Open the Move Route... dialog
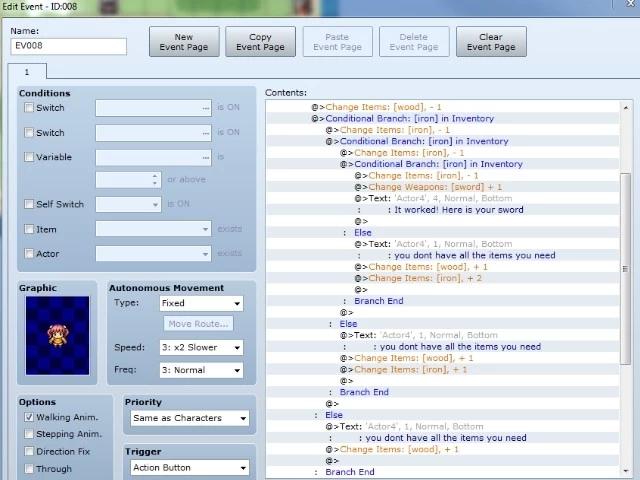The height and width of the screenshot is (480, 640). [198, 324]
